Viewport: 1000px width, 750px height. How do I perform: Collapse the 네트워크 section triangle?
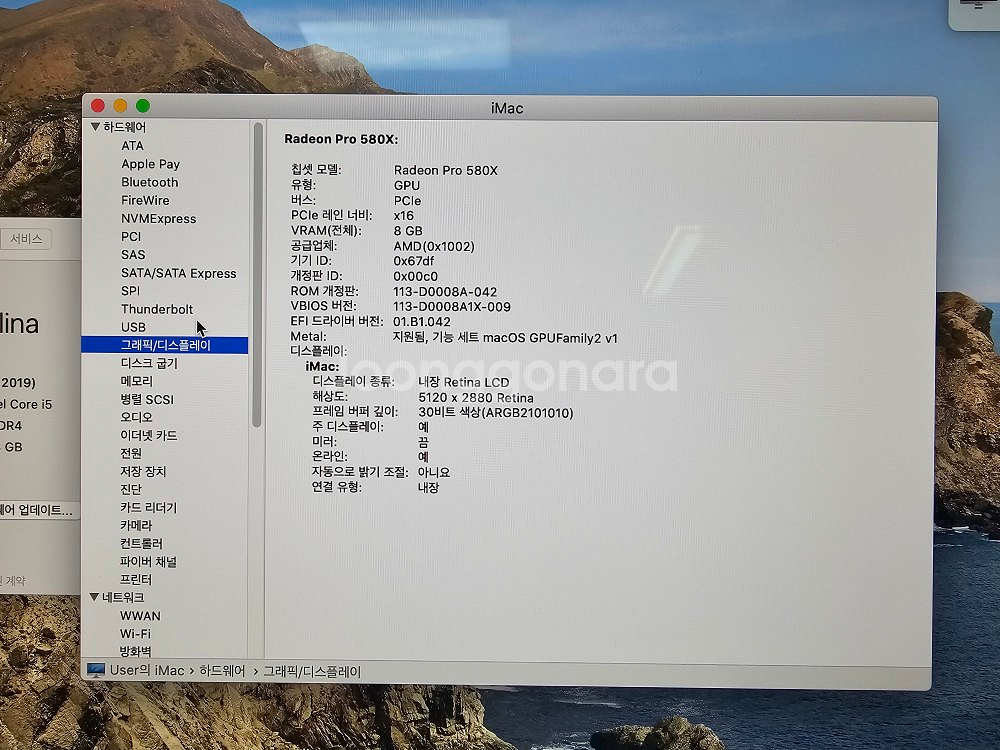point(94,597)
